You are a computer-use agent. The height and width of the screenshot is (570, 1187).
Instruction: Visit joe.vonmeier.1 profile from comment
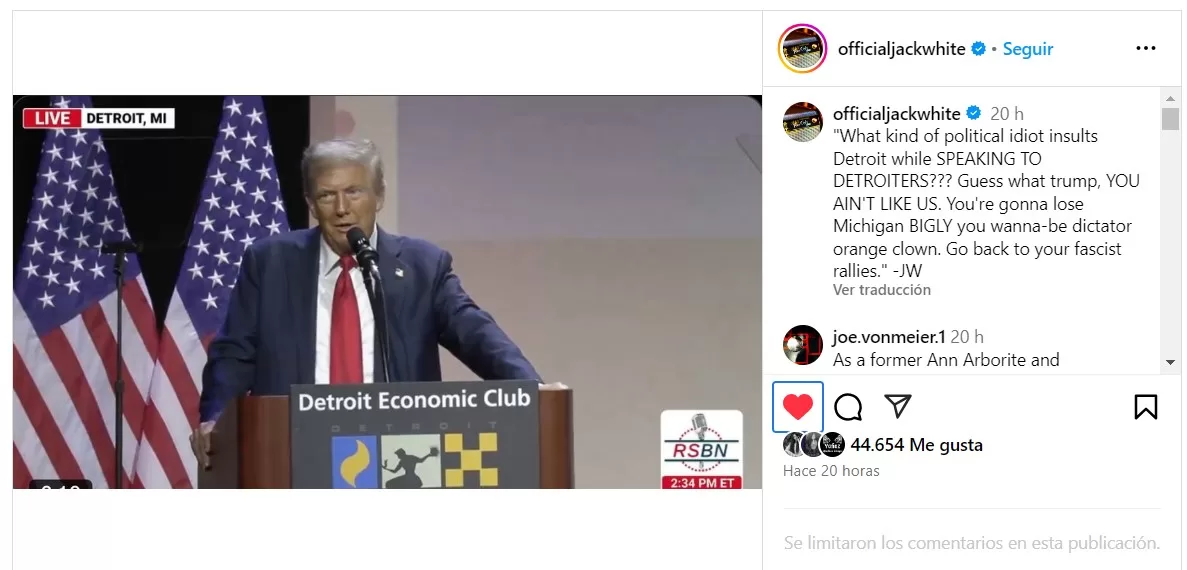tap(889, 337)
